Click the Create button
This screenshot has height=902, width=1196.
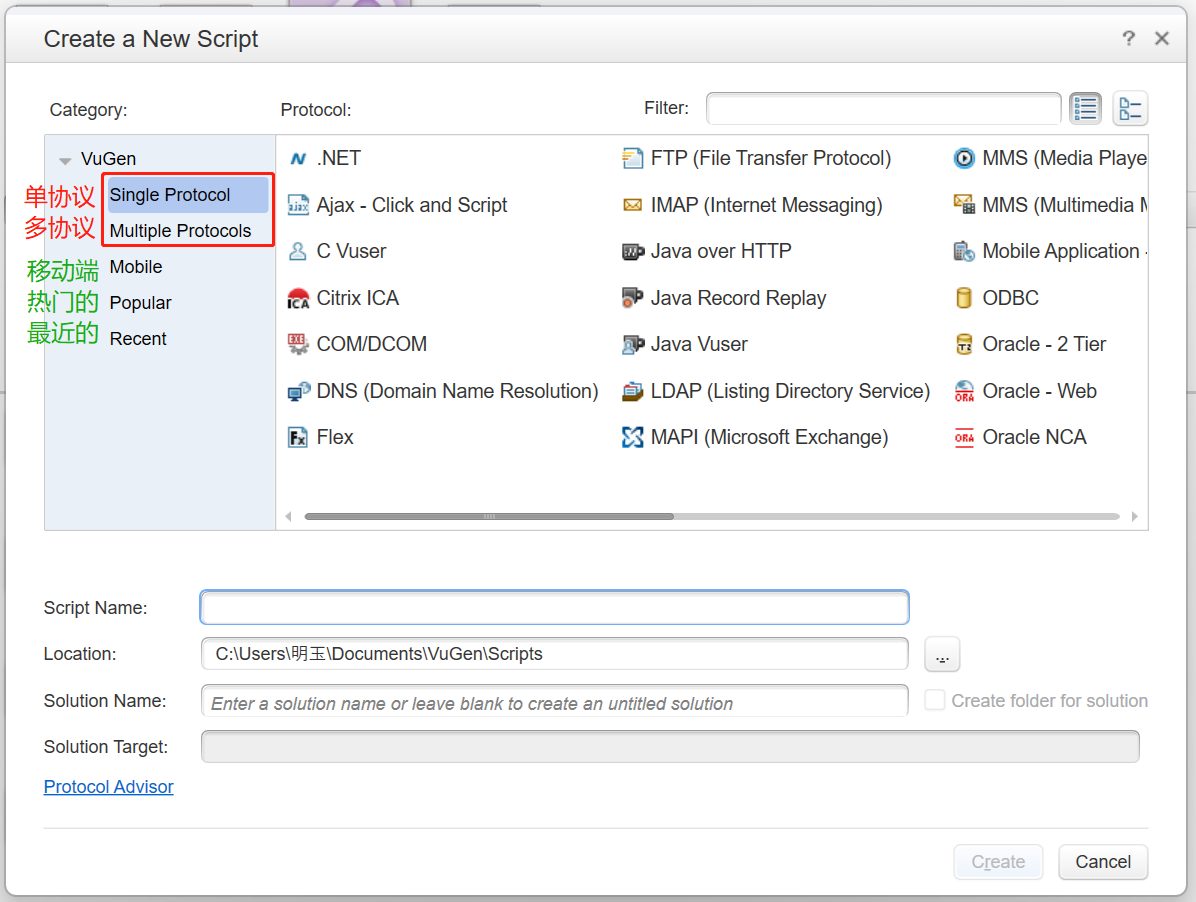(x=998, y=862)
